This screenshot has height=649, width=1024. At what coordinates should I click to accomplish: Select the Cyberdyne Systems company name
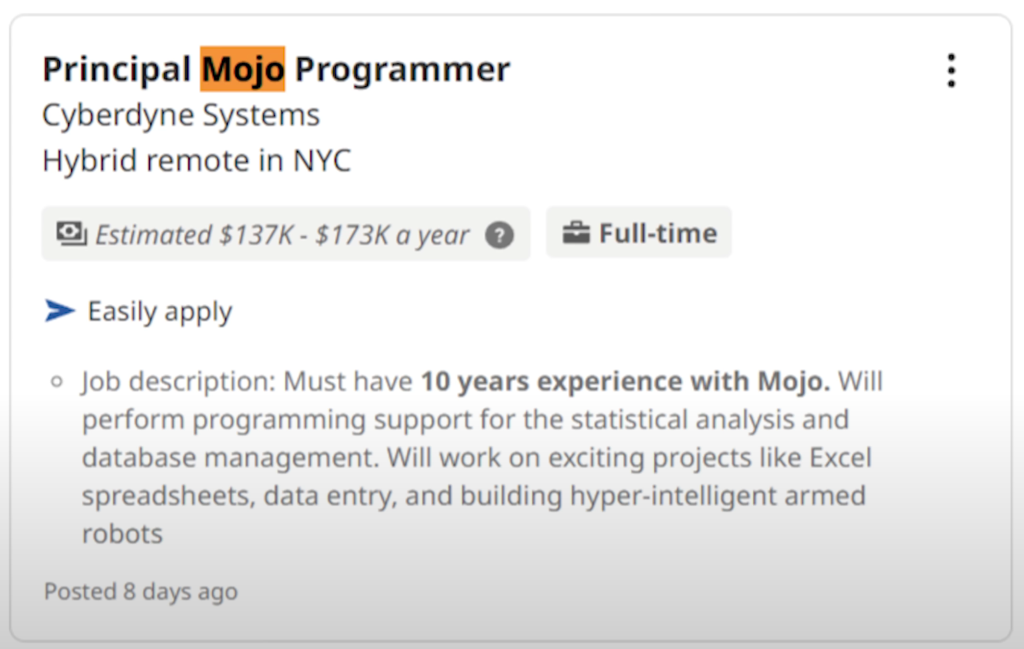pos(181,116)
